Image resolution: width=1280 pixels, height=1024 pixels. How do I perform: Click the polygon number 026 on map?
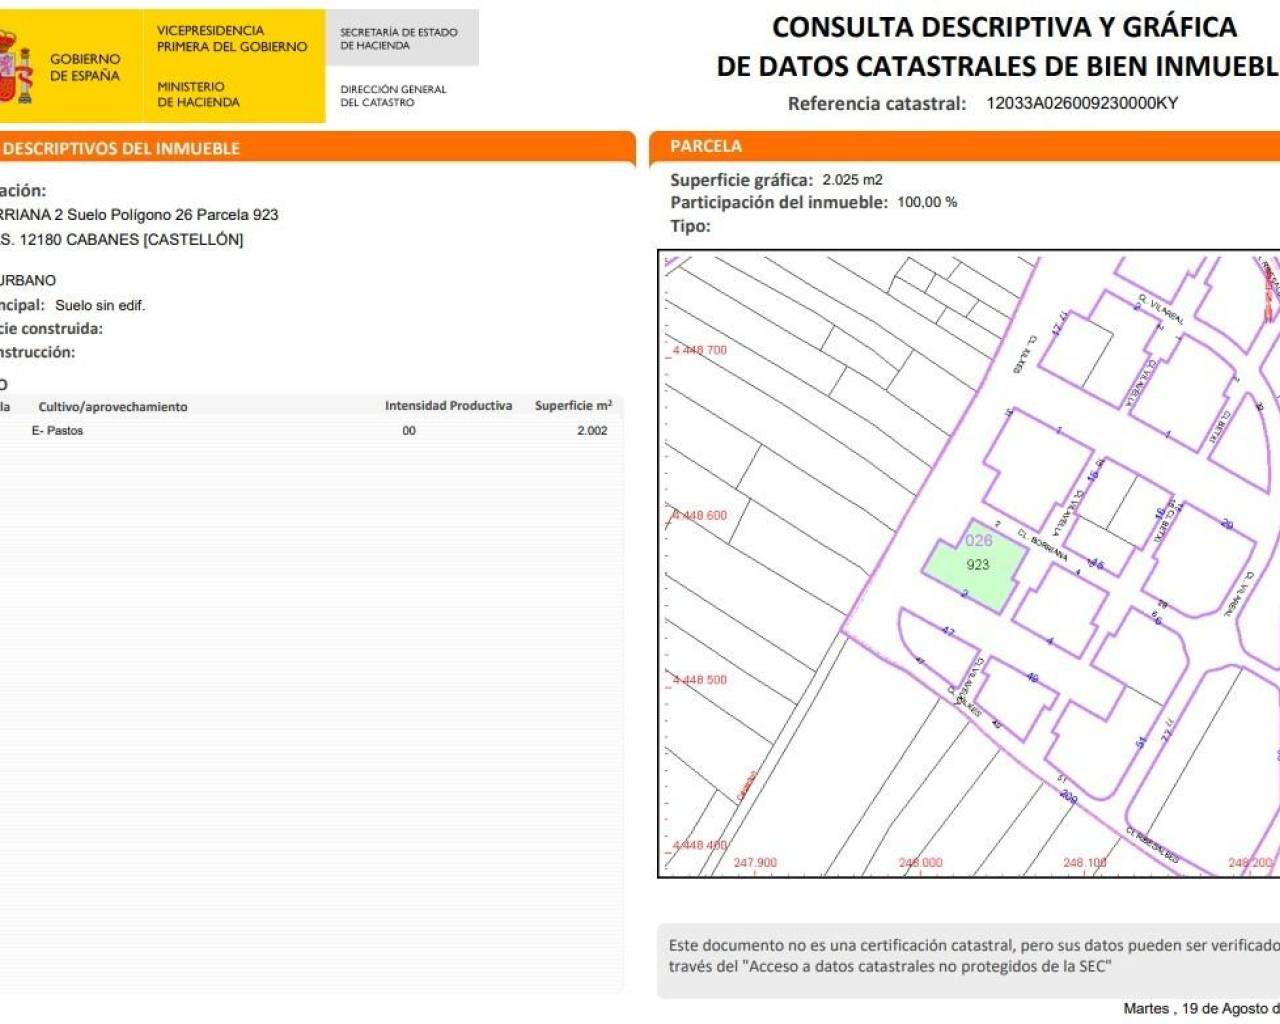pyautogui.click(x=978, y=540)
